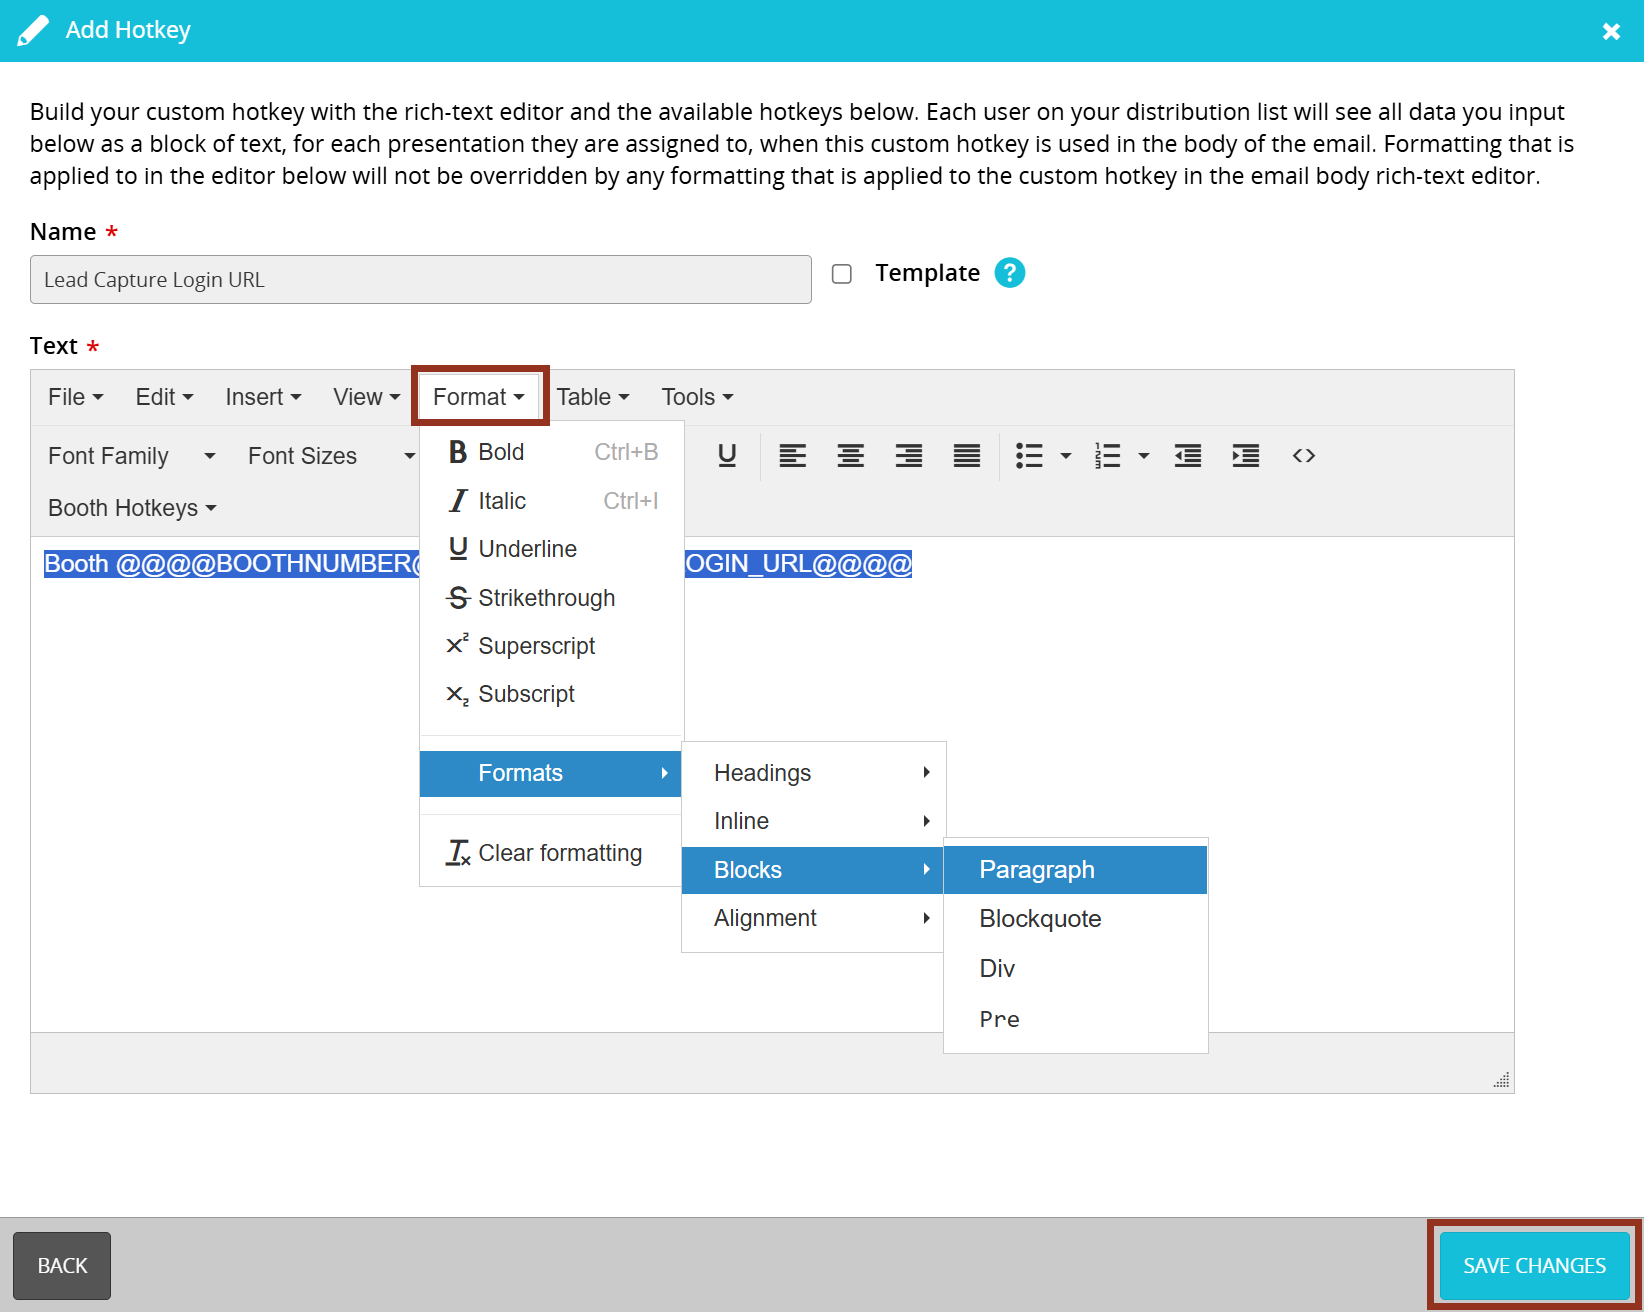Select Blockquote from the Blocks submenu
This screenshot has height=1312, width=1644.
pyautogui.click(x=1040, y=918)
